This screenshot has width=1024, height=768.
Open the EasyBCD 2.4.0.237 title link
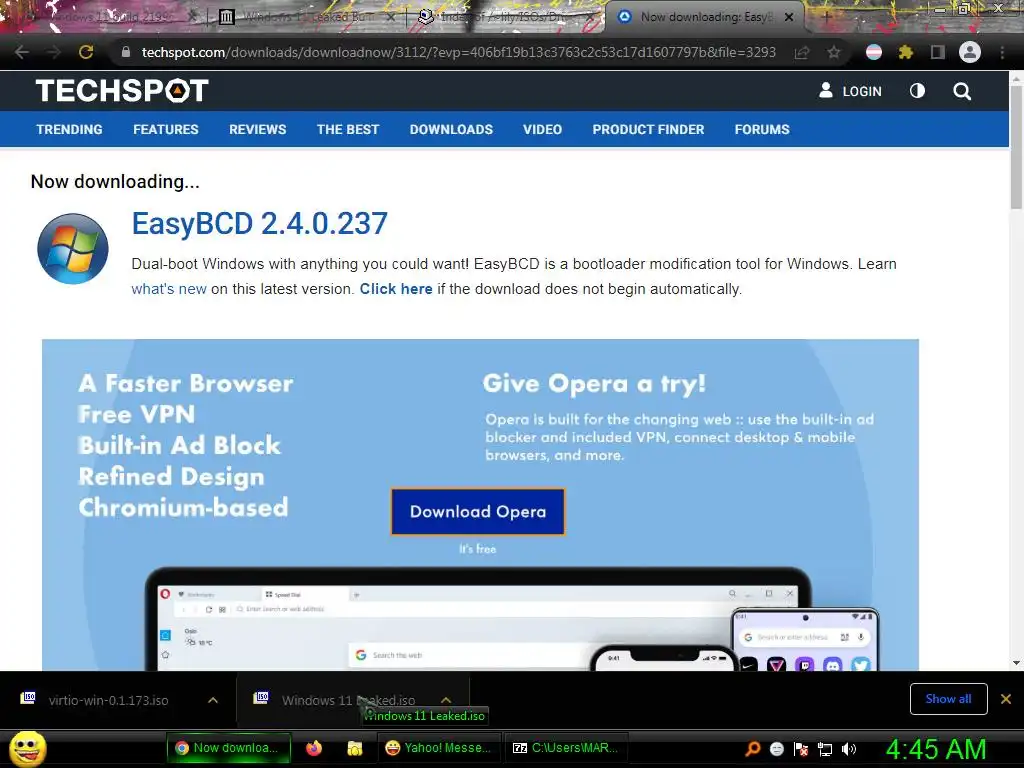tap(260, 223)
